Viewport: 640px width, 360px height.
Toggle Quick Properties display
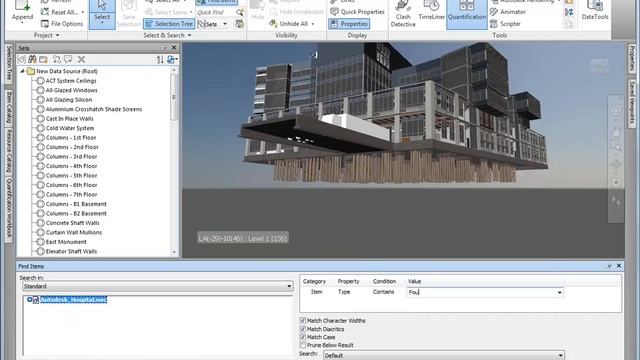point(358,12)
